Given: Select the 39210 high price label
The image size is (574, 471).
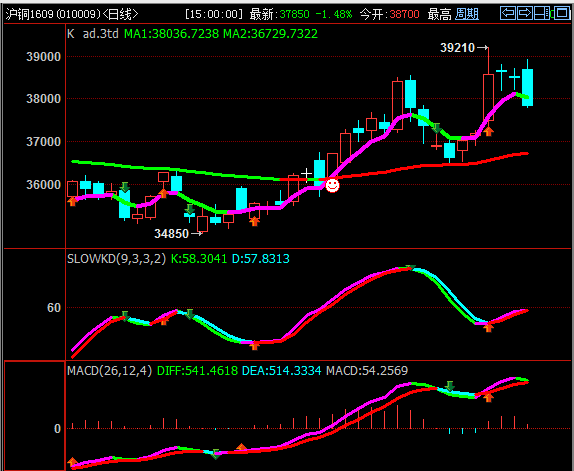Looking at the screenshot, I should 458,48.
